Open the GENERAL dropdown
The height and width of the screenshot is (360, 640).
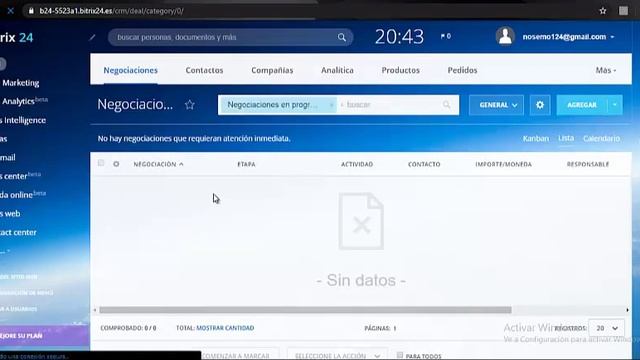(496, 105)
